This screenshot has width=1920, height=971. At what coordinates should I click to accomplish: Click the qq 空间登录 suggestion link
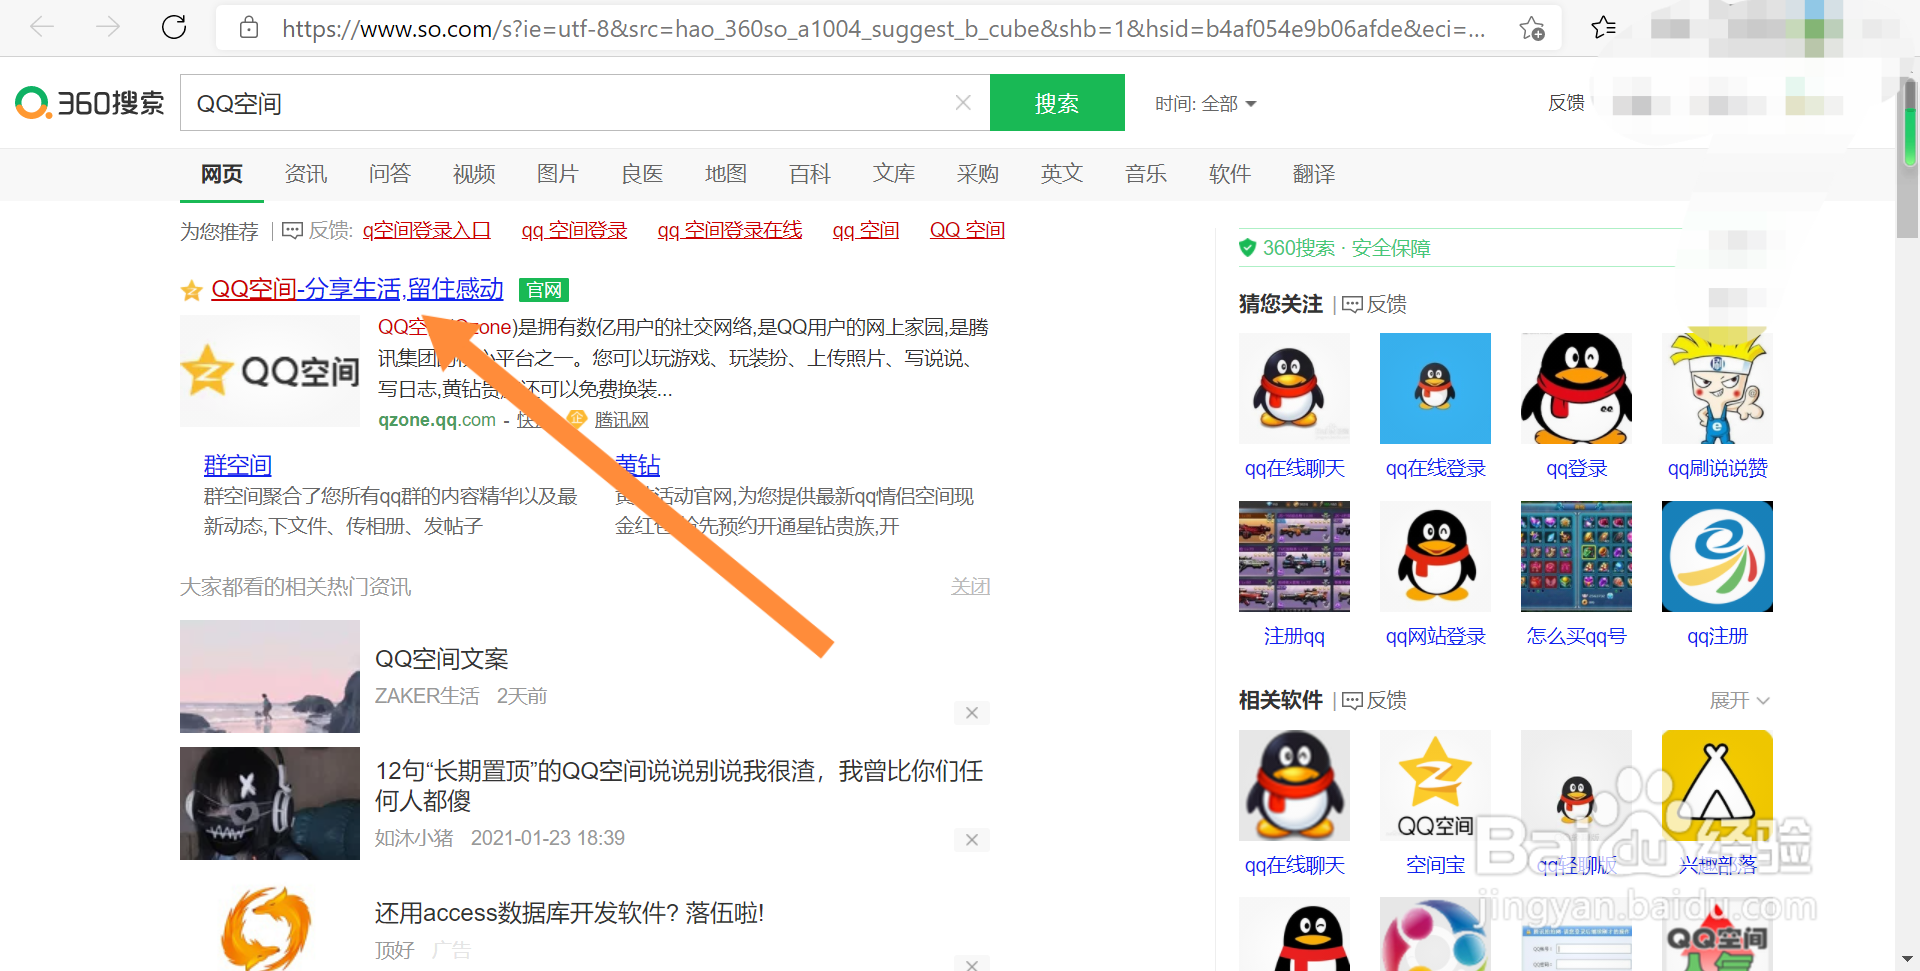(x=574, y=231)
